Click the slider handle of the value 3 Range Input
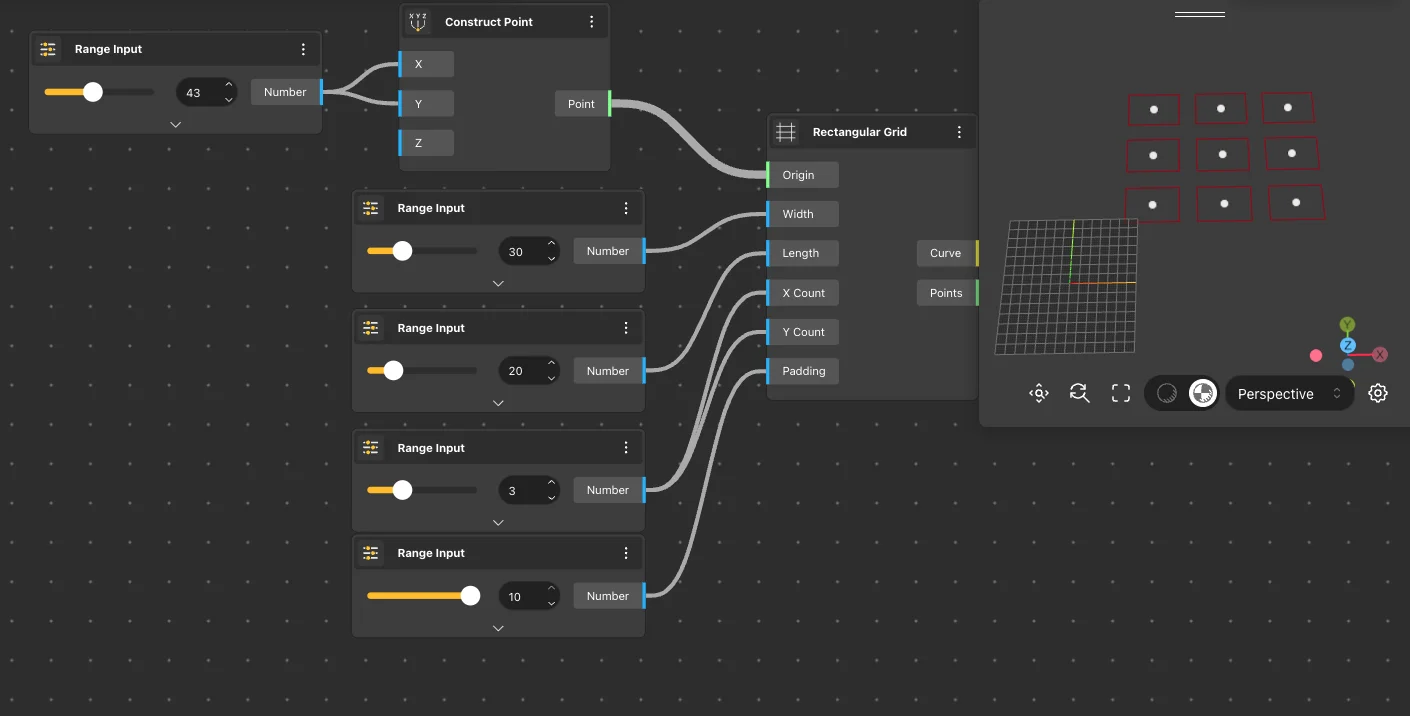 click(x=402, y=490)
